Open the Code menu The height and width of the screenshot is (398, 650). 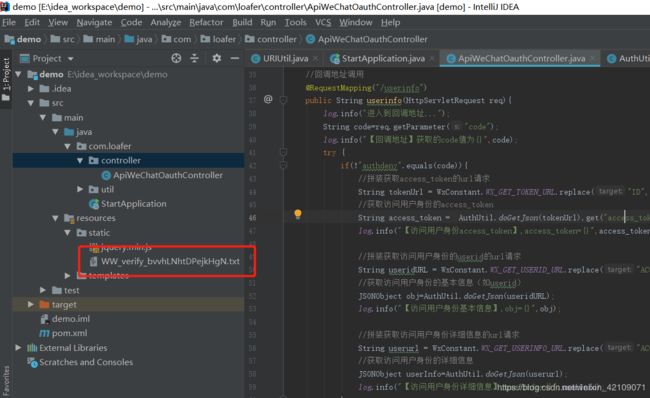131,22
